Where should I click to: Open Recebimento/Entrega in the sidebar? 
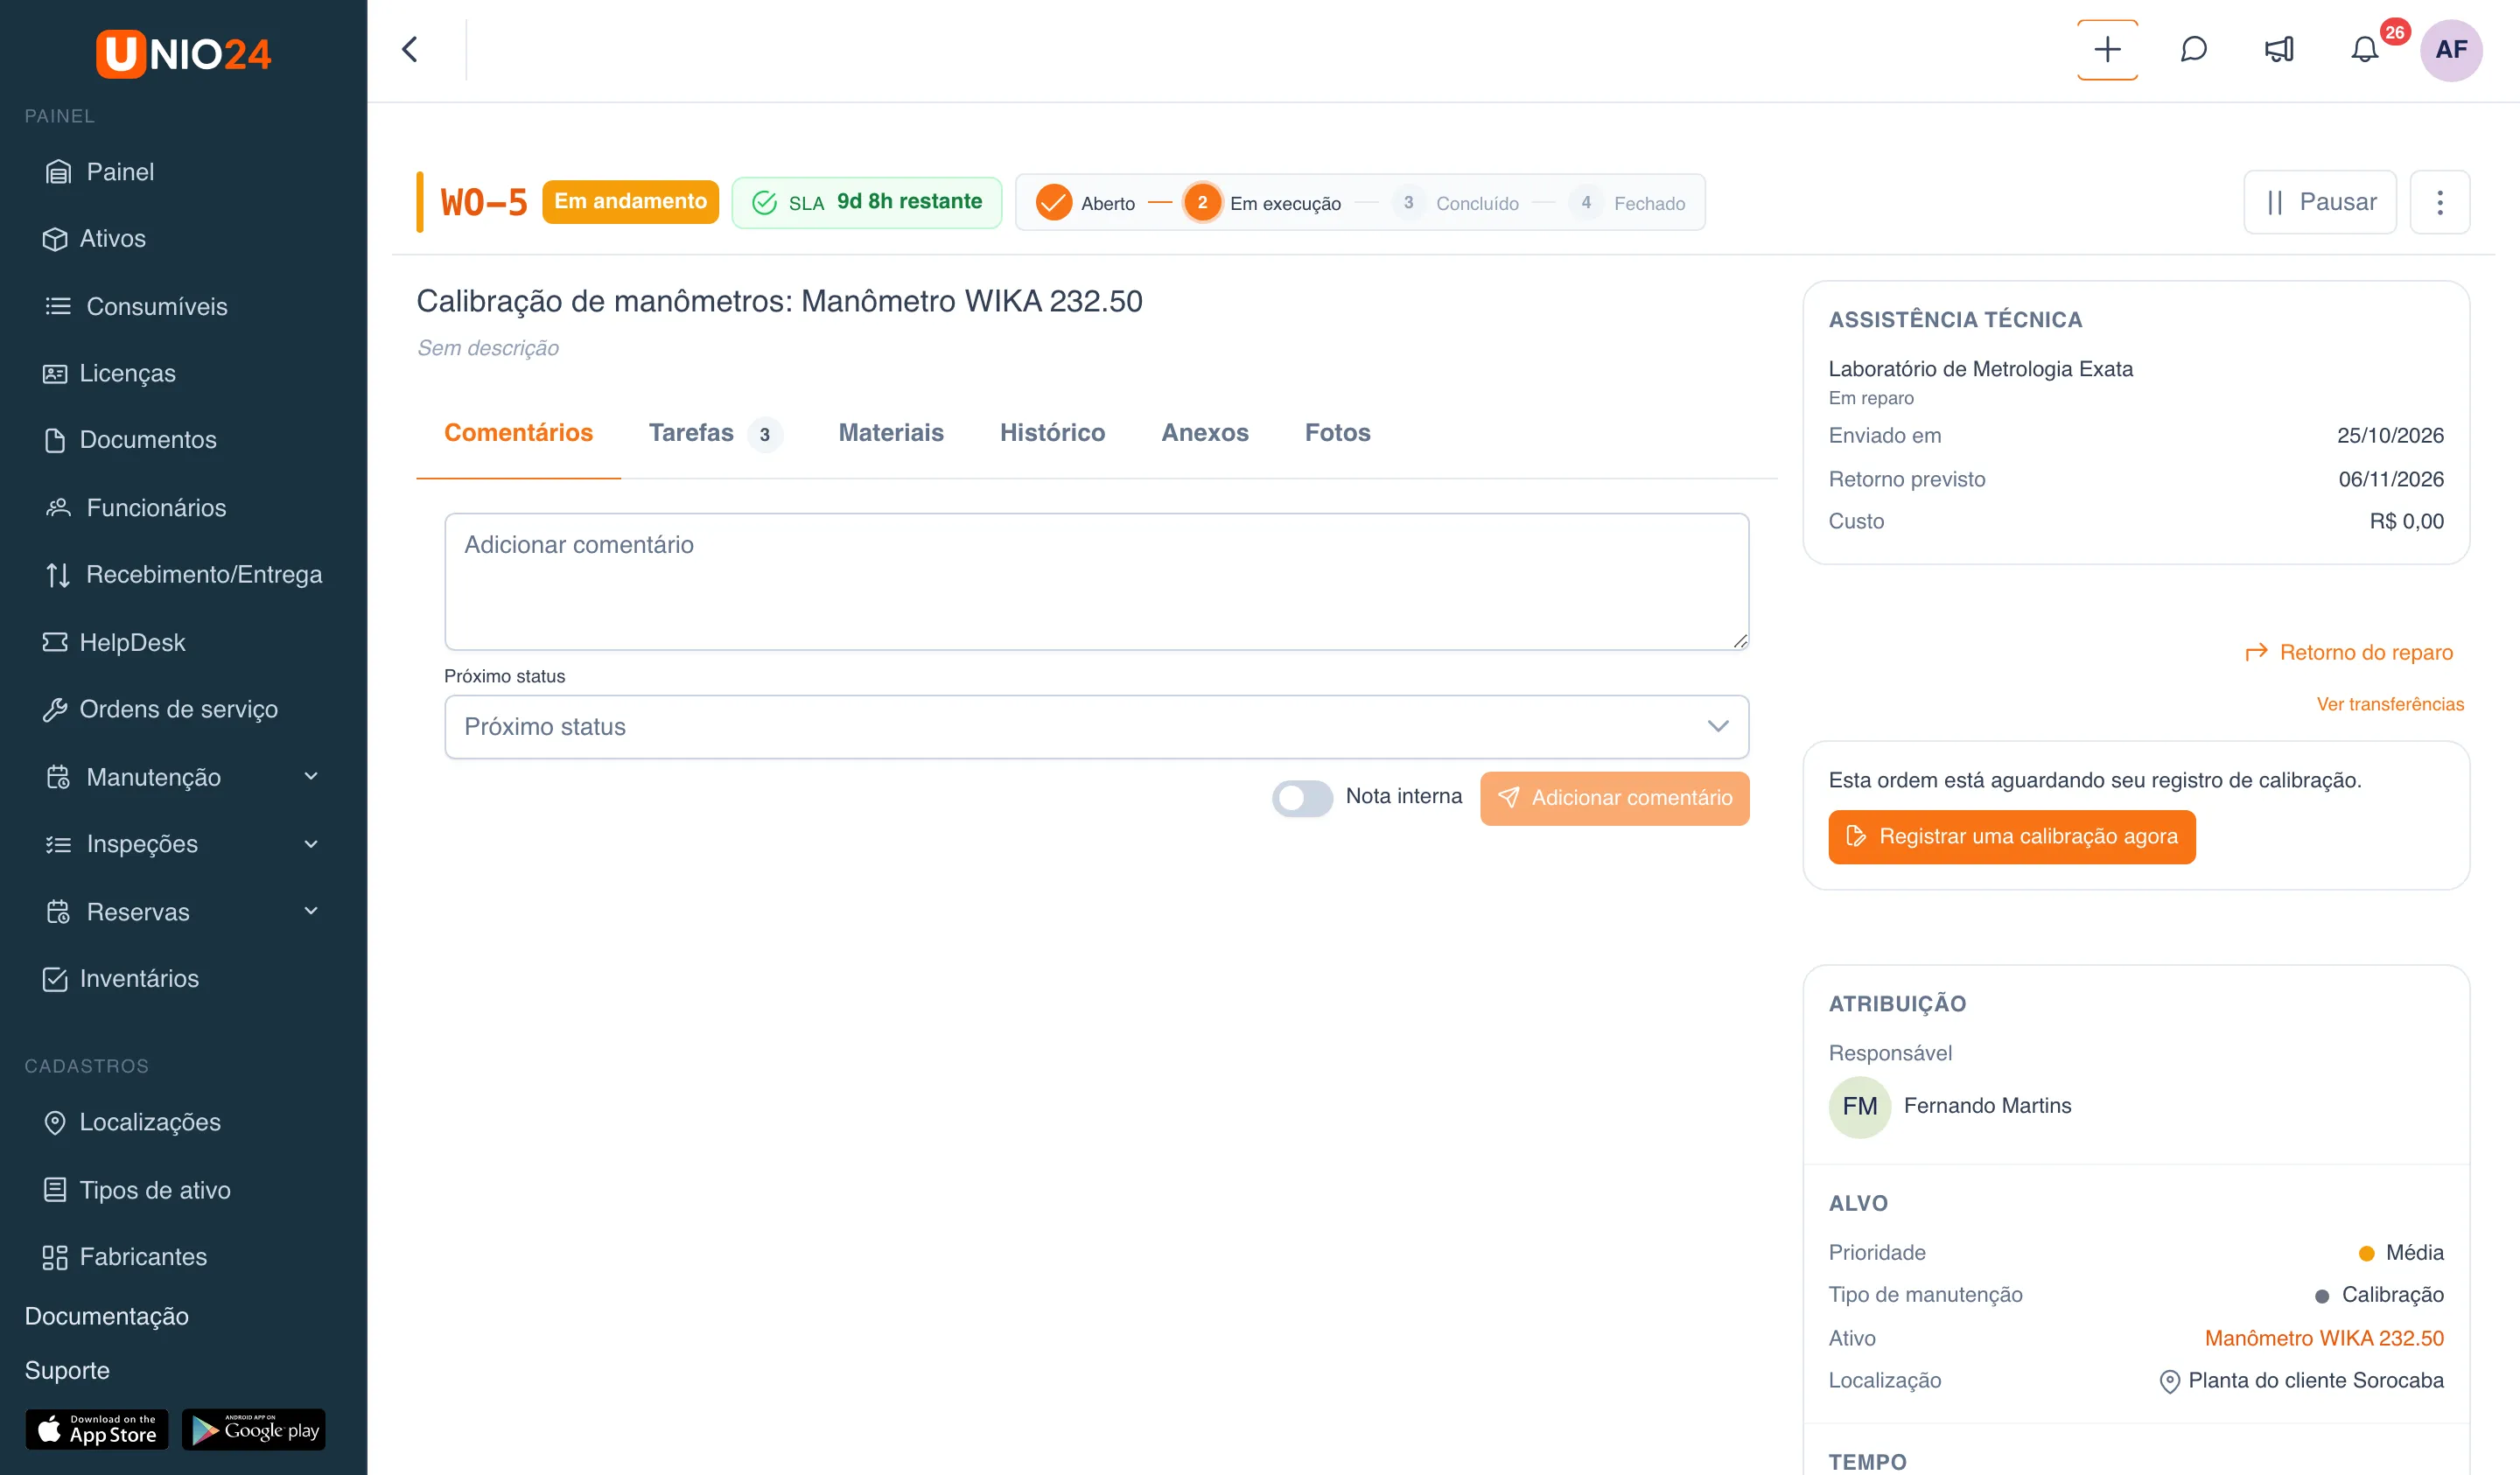click(x=183, y=574)
